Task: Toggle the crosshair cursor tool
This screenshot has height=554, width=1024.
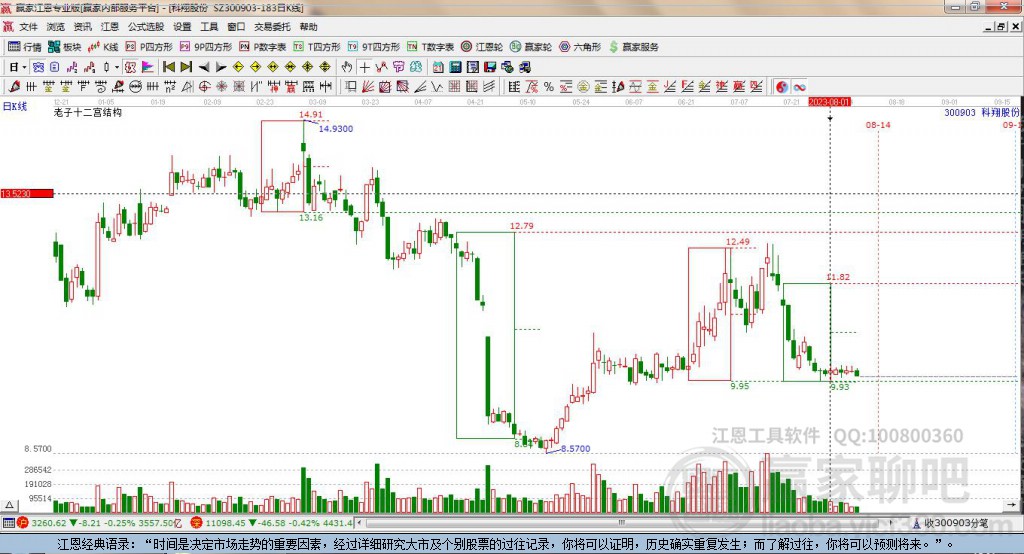Action: tap(364, 67)
